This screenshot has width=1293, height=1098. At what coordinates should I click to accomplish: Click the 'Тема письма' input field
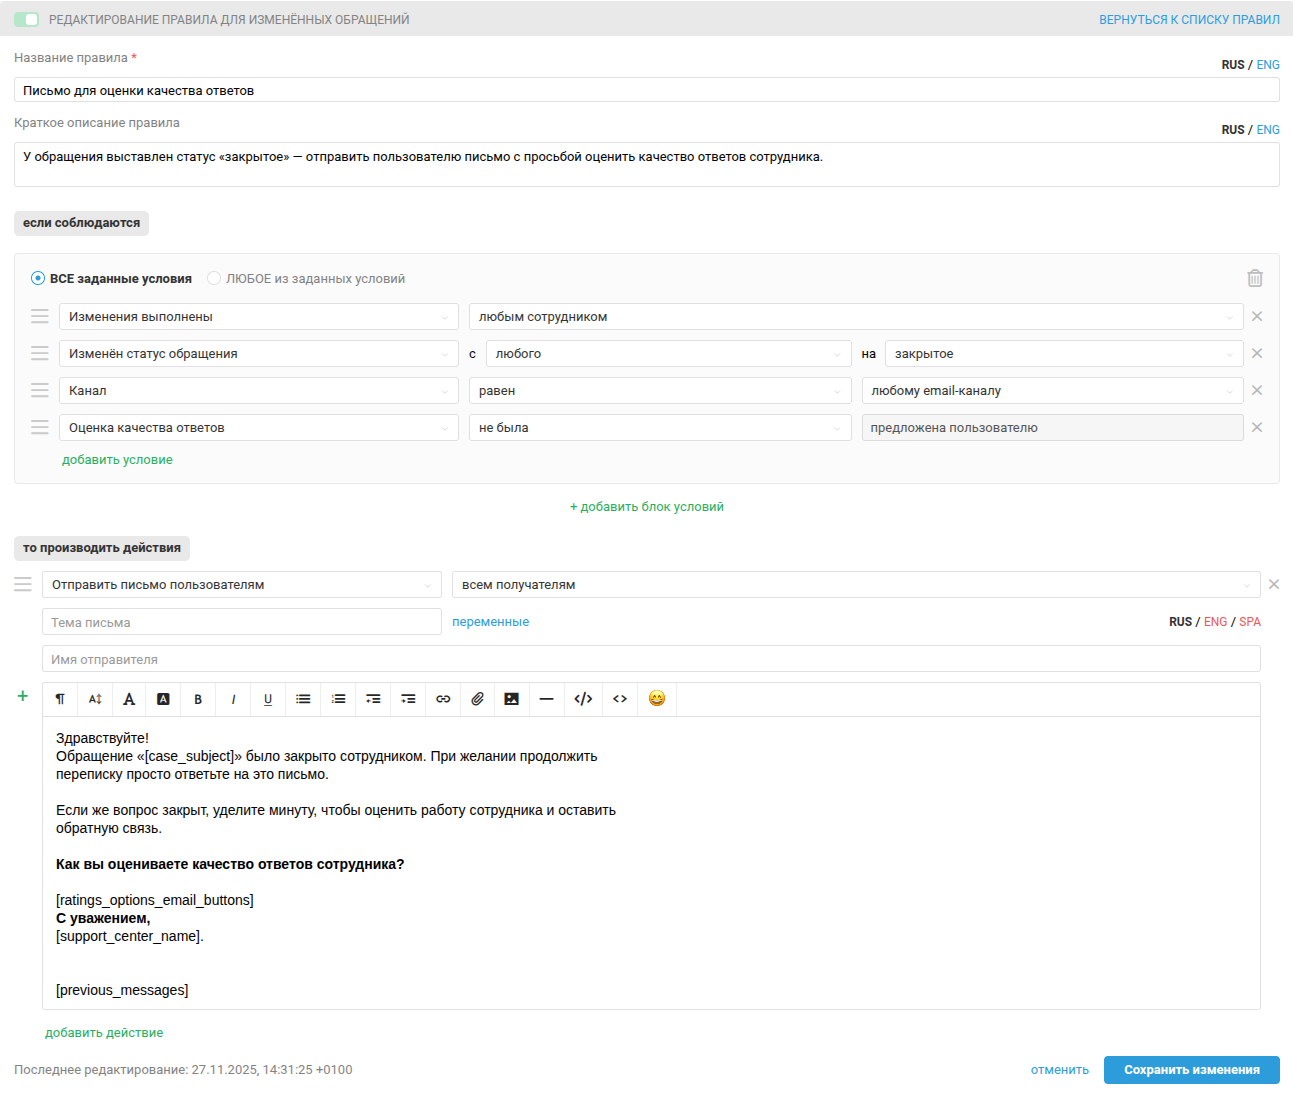pyautogui.click(x=241, y=622)
